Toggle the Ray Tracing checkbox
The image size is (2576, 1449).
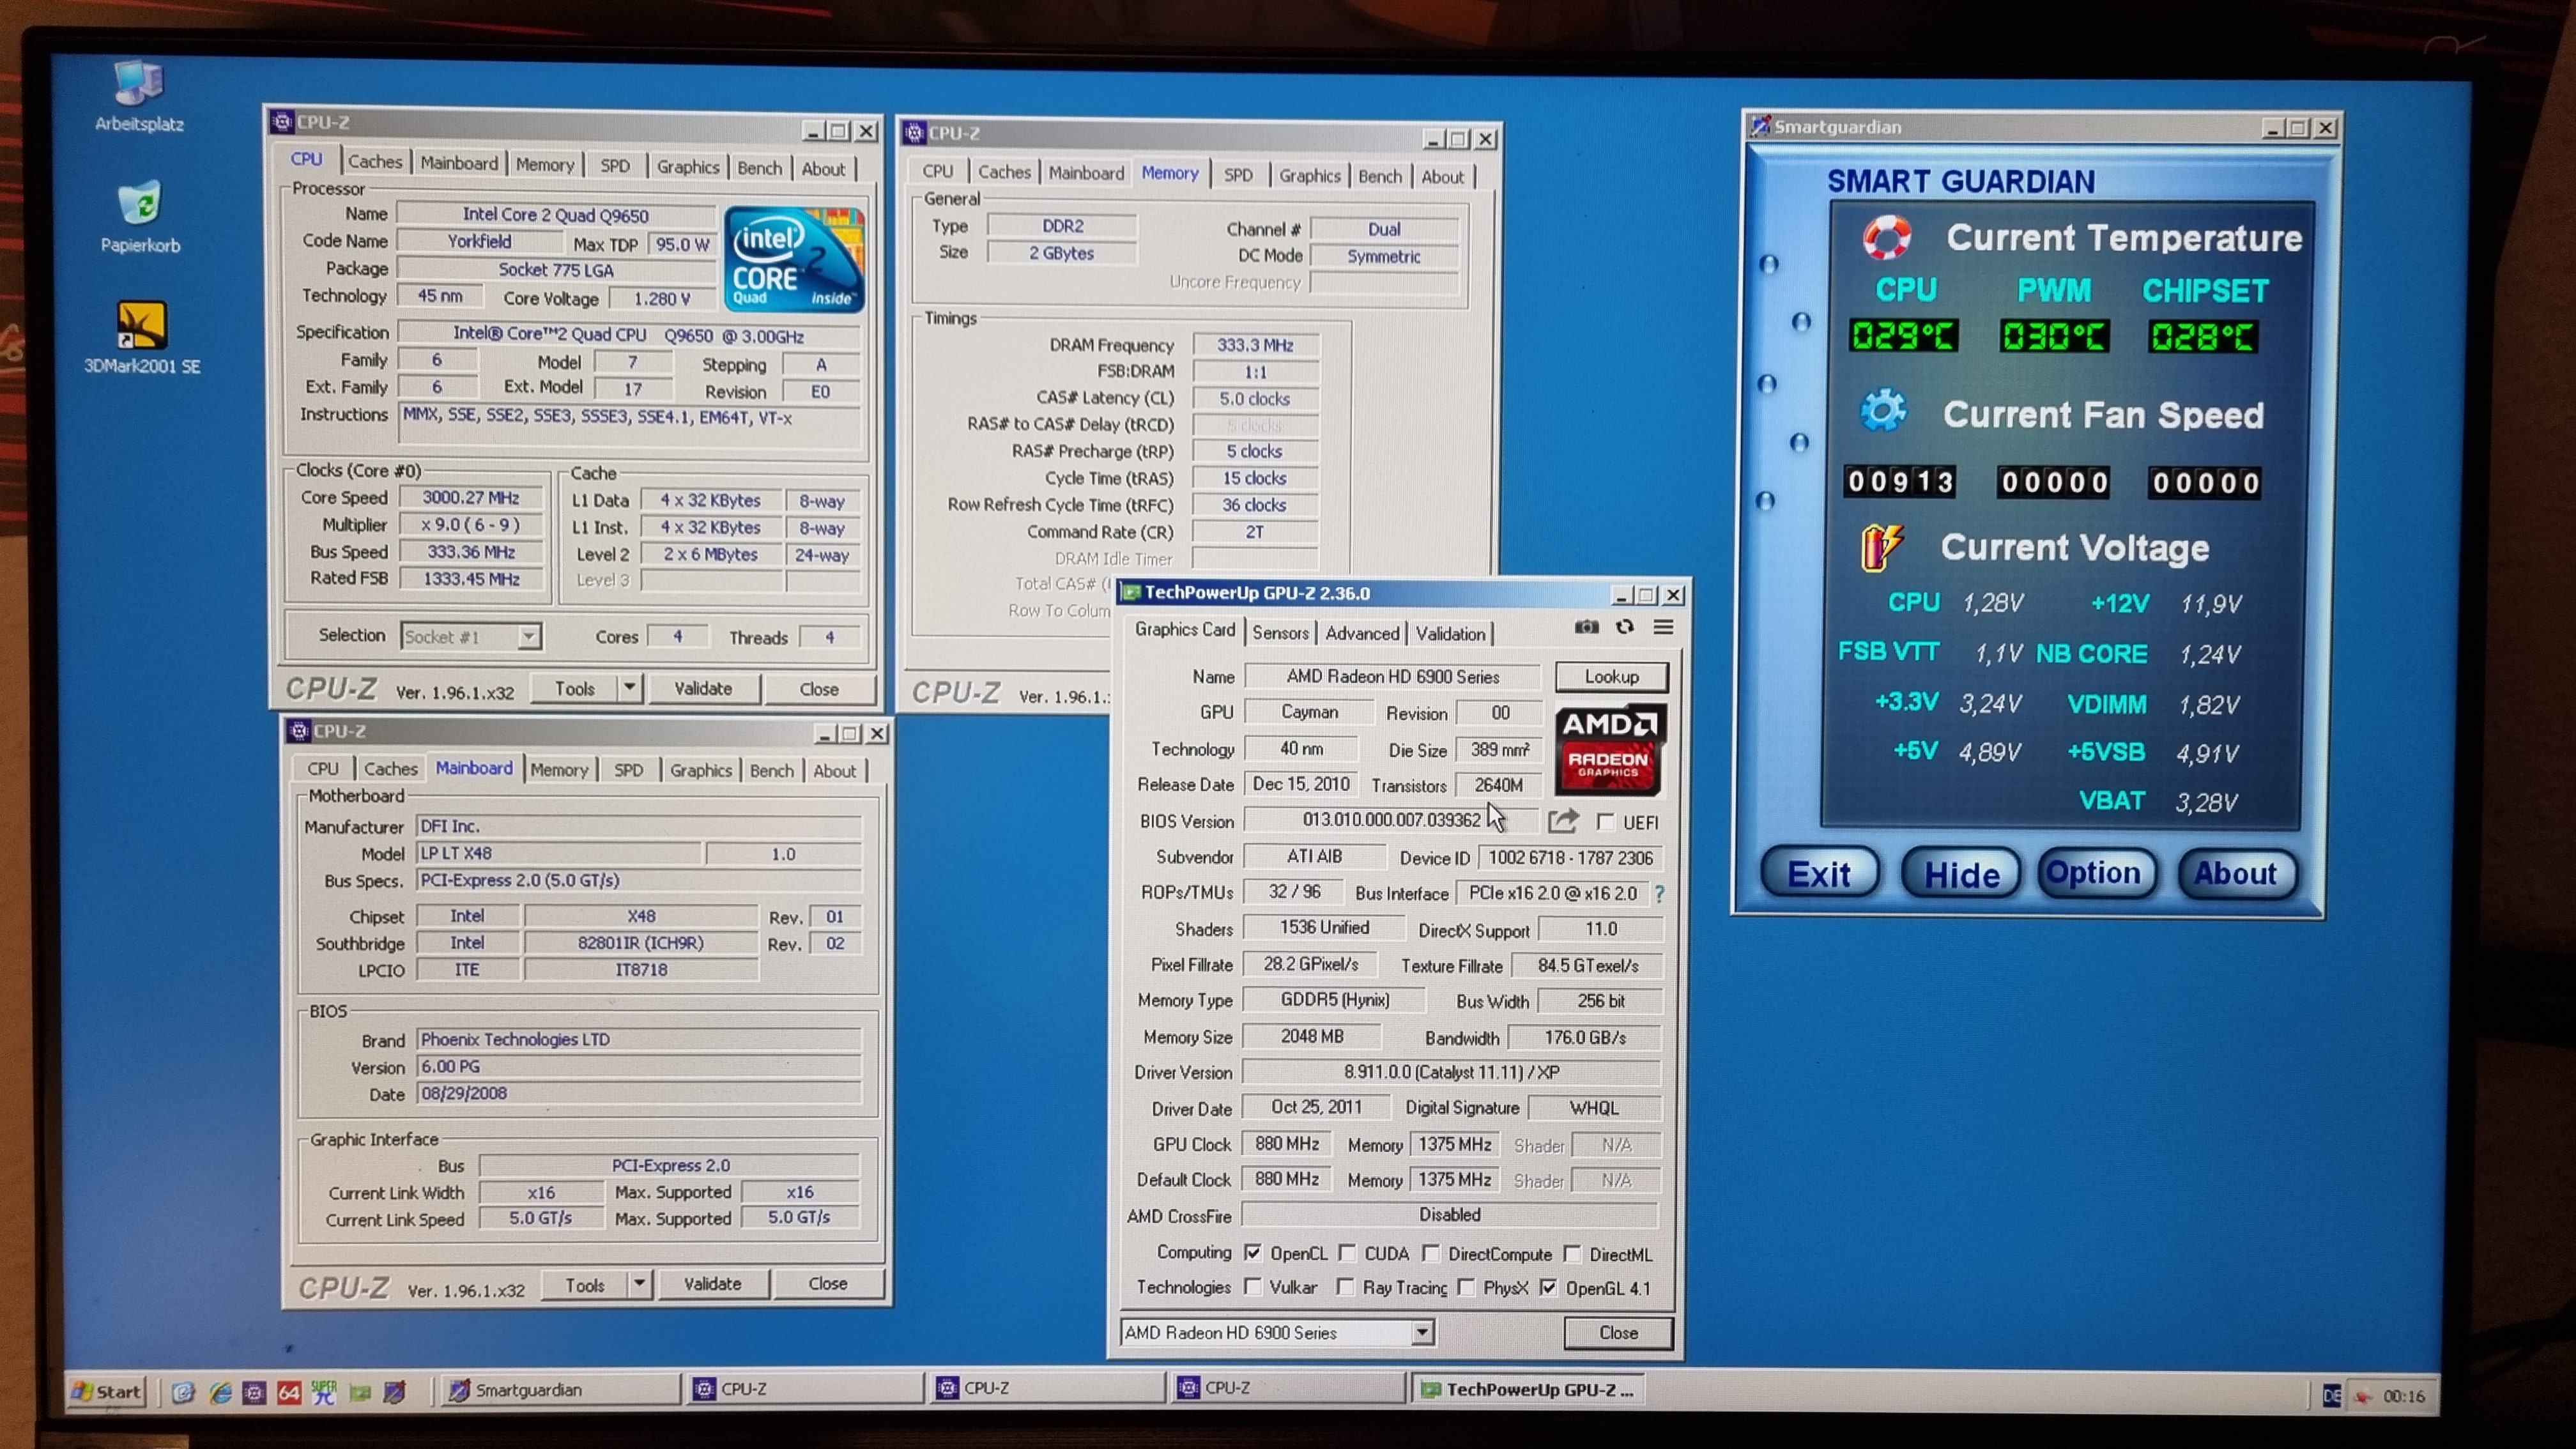pyautogui.click(x=1346, y=1287)
